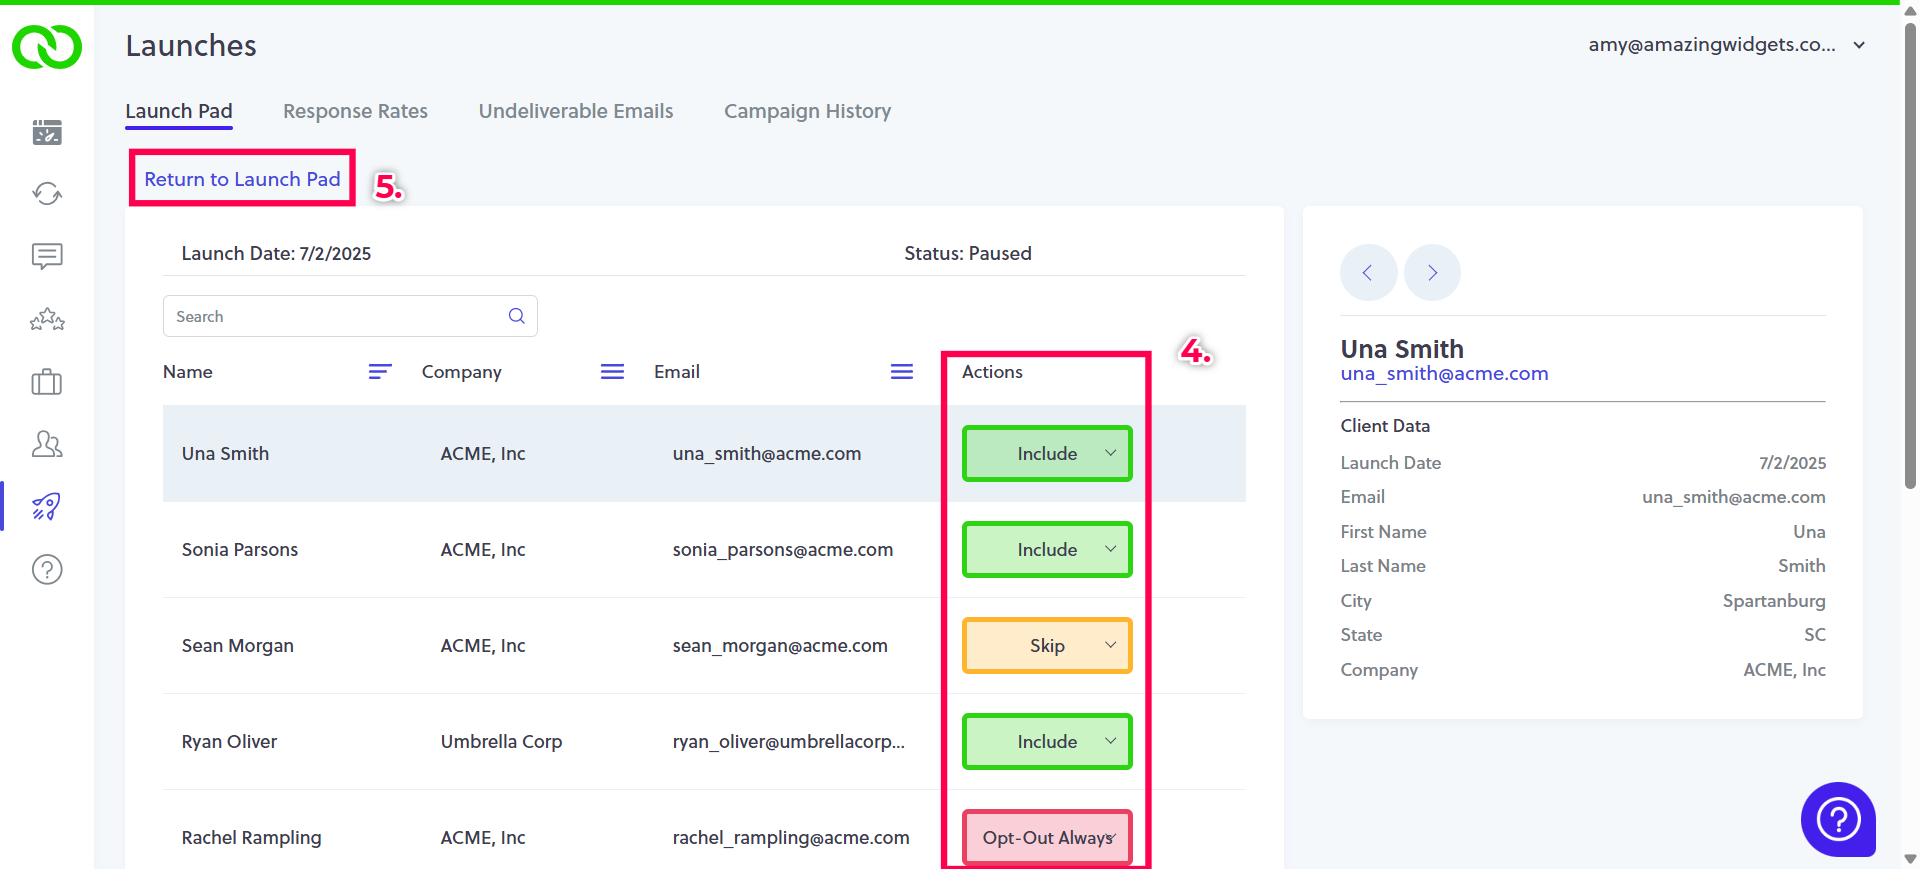The height and width of the screenshot is (869, 1920).
Task: Open the blue help bubble button
Action: (x=1838, y=819)
